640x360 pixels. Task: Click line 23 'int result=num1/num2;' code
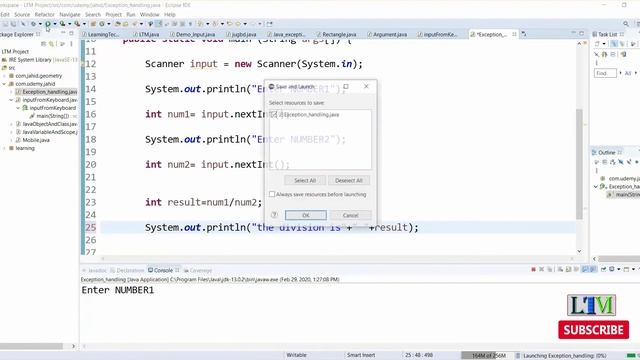(203, 202)
